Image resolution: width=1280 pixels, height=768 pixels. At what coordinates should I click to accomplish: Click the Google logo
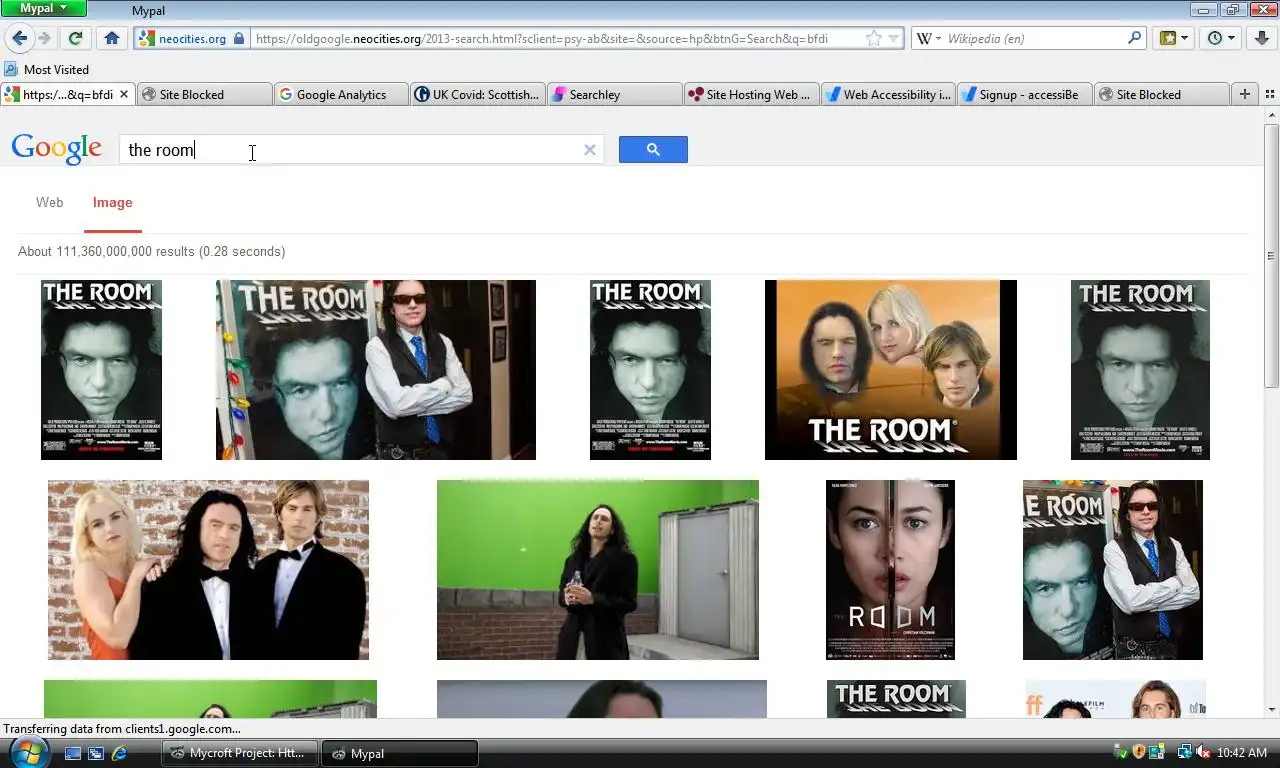point(56,149)
